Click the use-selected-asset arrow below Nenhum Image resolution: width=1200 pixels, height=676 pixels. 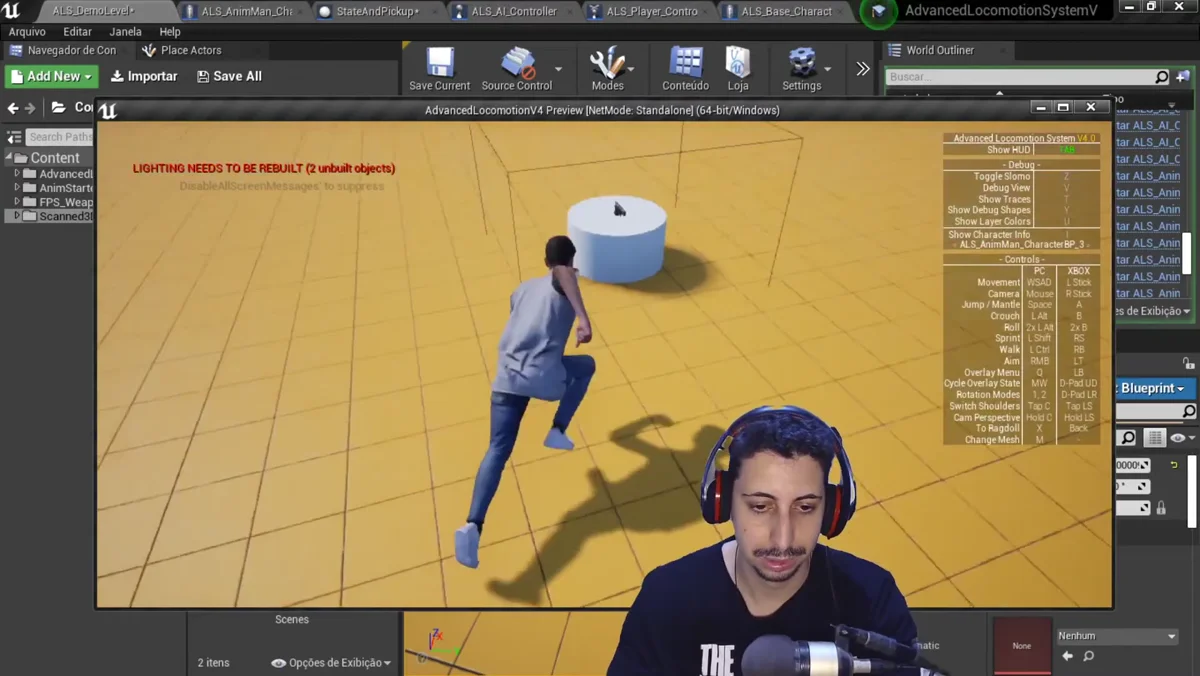click(1067, 656)
